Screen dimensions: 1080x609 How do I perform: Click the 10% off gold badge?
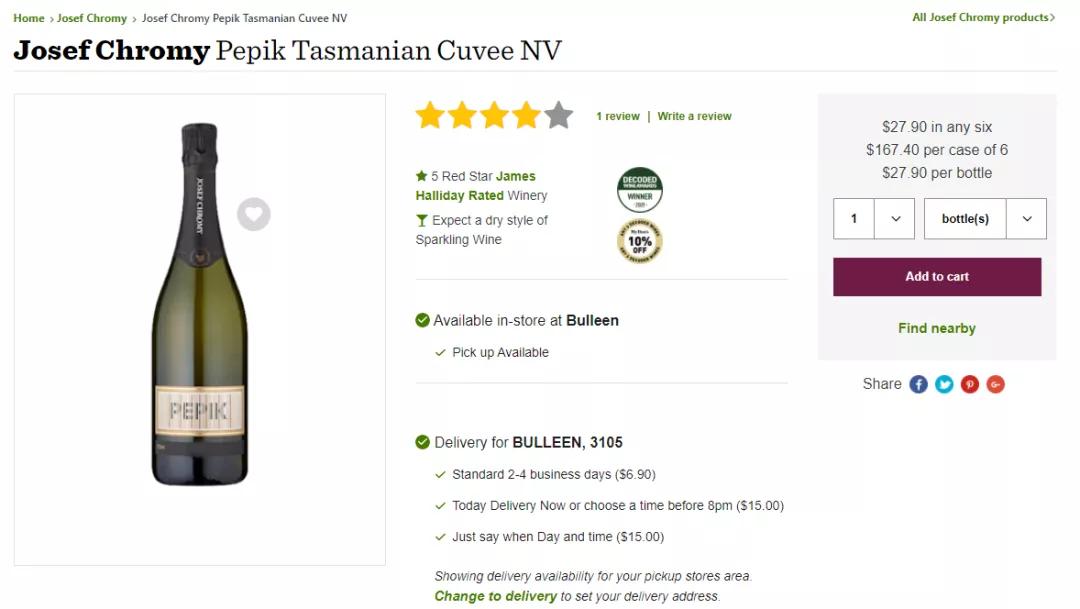tap(639, 241)
